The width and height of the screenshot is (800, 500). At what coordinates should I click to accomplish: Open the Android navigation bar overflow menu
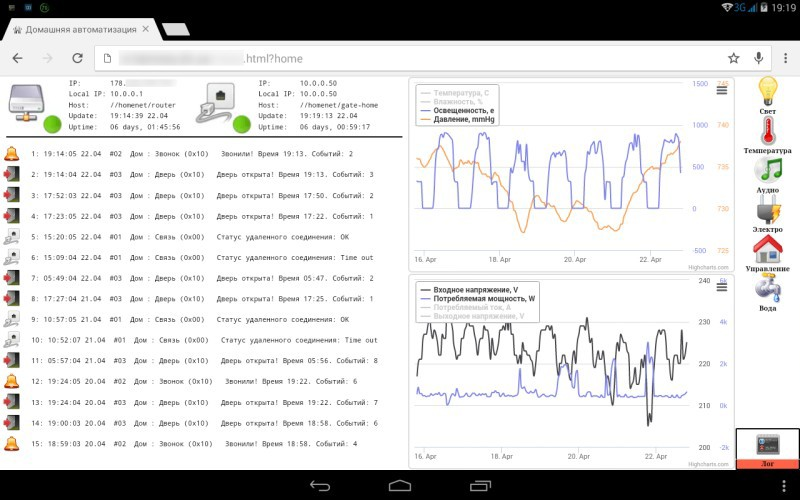[x=785, y=486]
